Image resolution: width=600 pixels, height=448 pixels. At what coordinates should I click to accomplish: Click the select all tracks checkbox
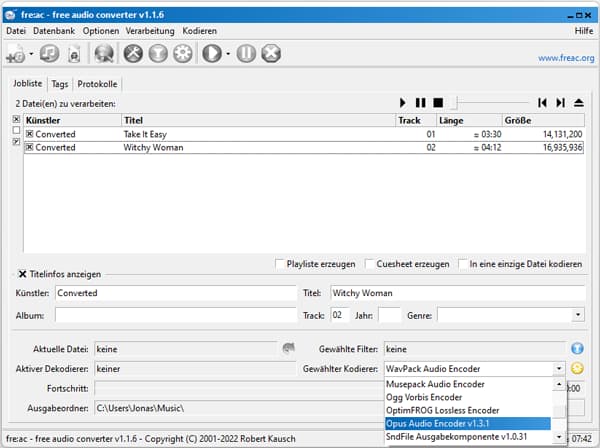(x=16, y=119)
